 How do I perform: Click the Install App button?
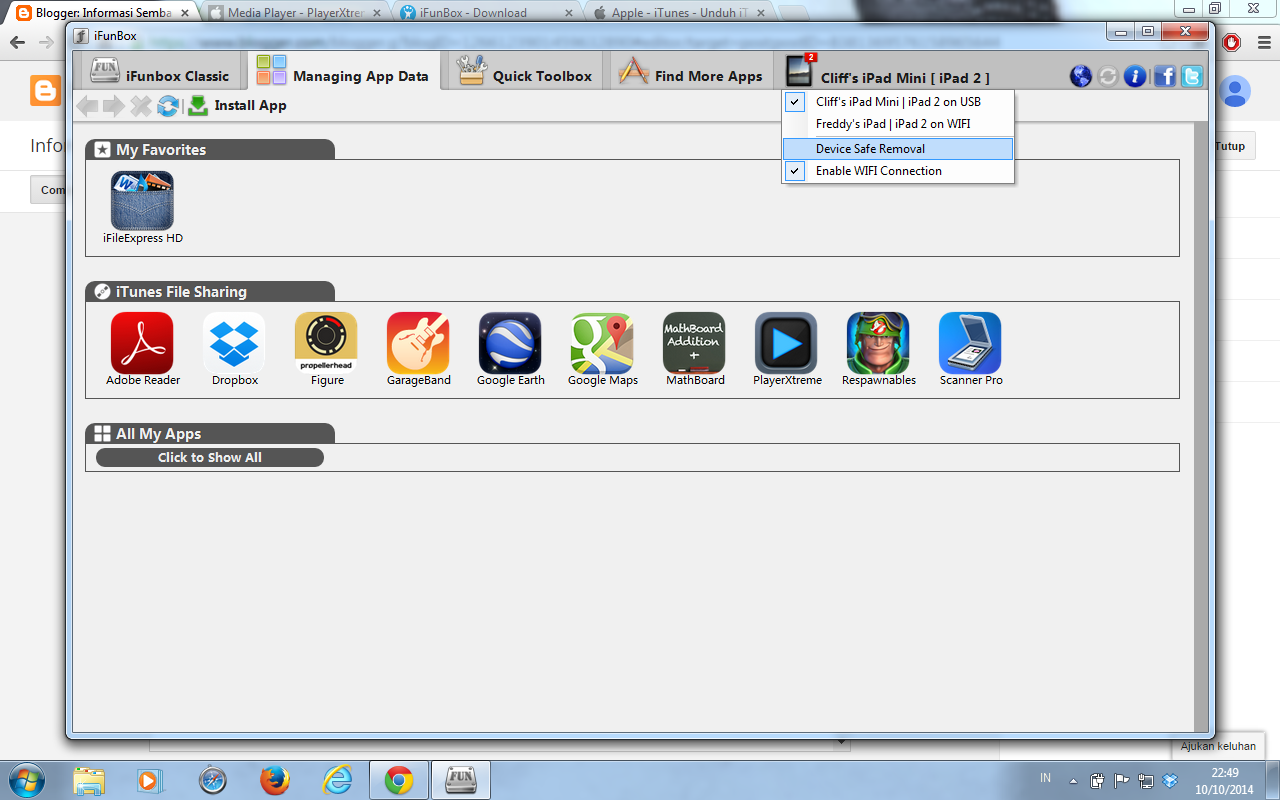[x=238, y=105]
